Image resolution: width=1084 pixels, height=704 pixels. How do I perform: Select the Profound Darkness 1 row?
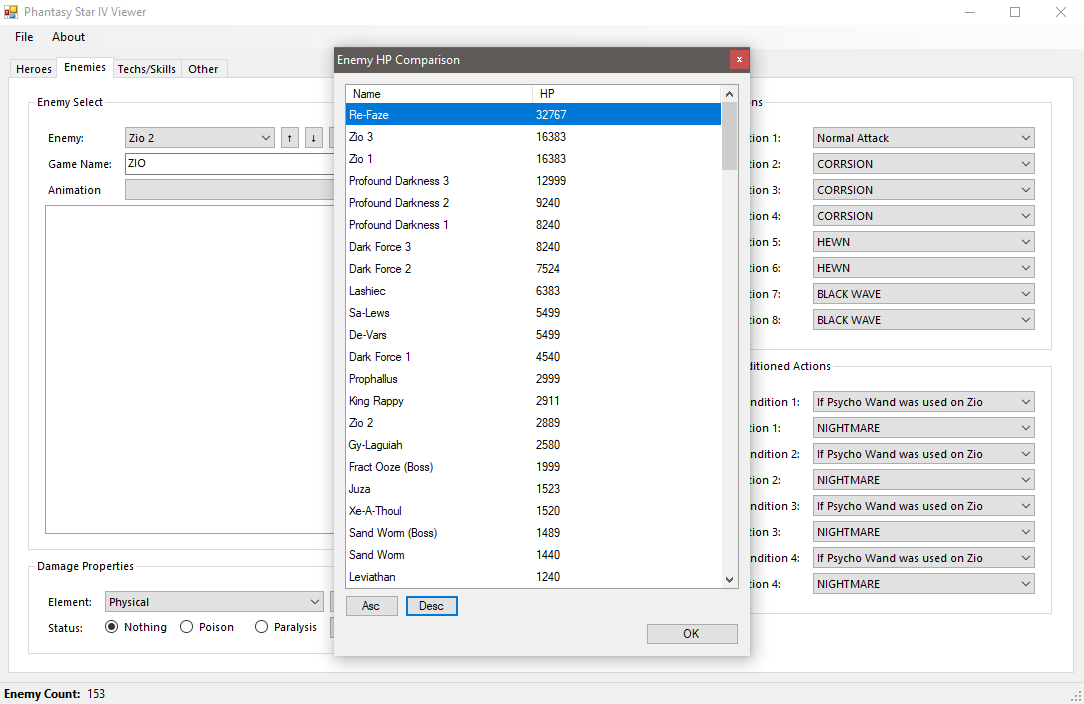point(533,225)
